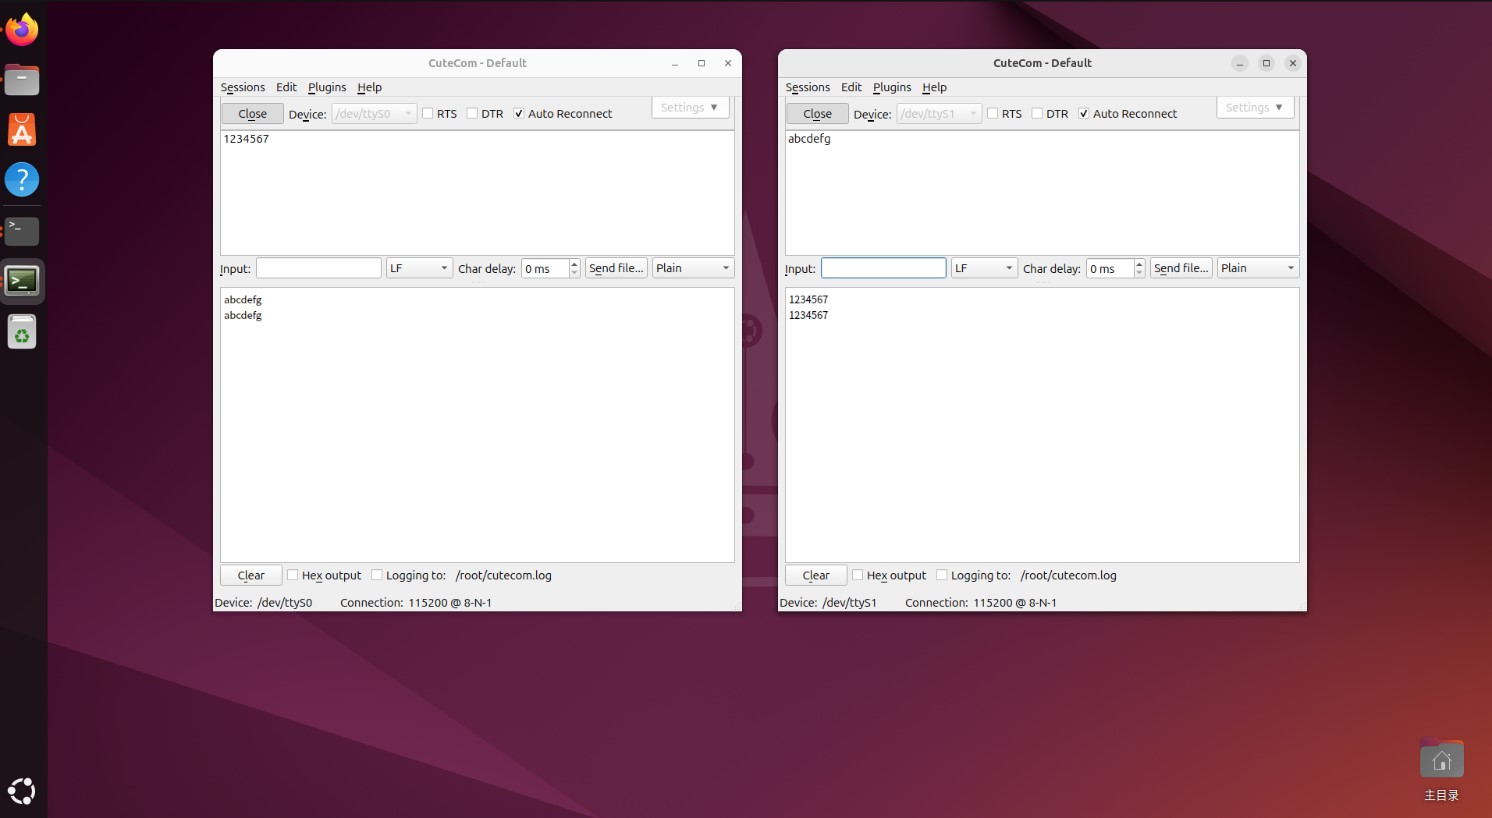
Task: Open Firefox from the dock
Action: (x=22, y=29)
